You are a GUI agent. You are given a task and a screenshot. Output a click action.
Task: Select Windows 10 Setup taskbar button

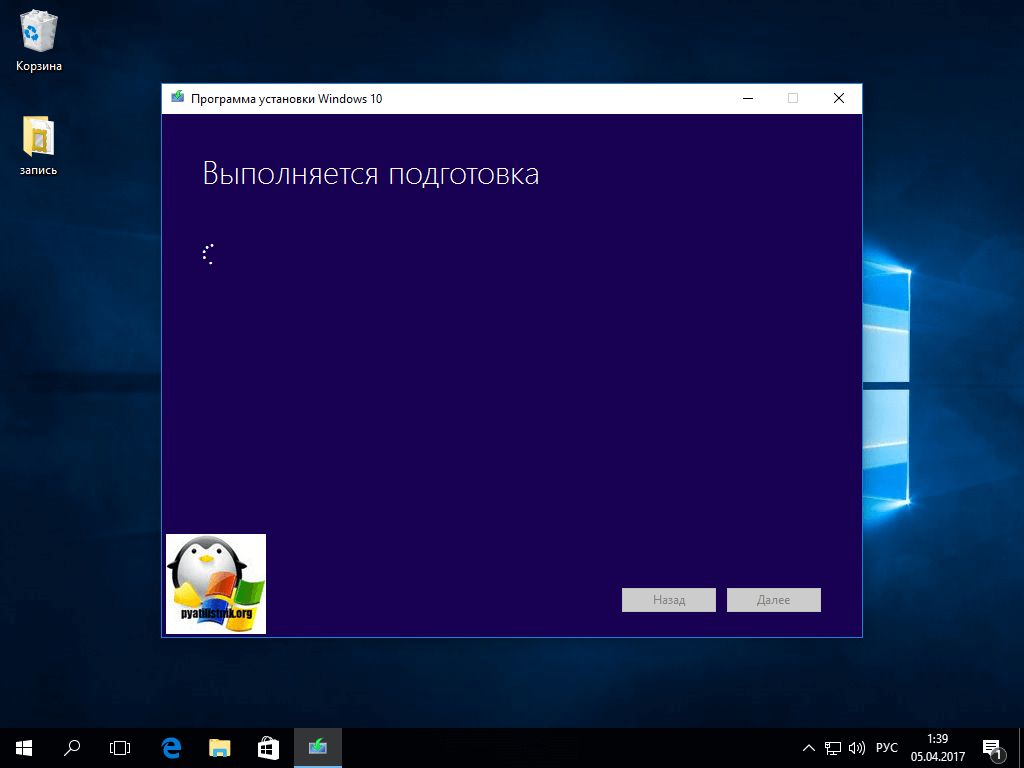point(317,748)
